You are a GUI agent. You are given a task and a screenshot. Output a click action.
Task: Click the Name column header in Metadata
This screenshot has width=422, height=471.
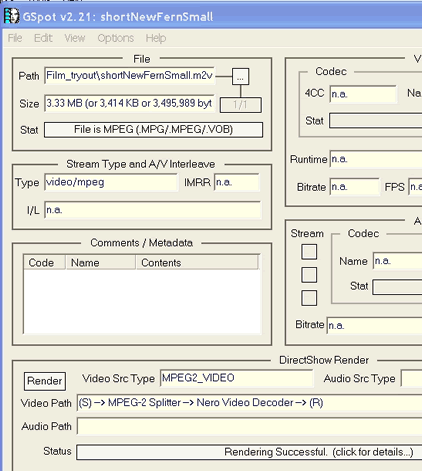(x=101, y=262)
